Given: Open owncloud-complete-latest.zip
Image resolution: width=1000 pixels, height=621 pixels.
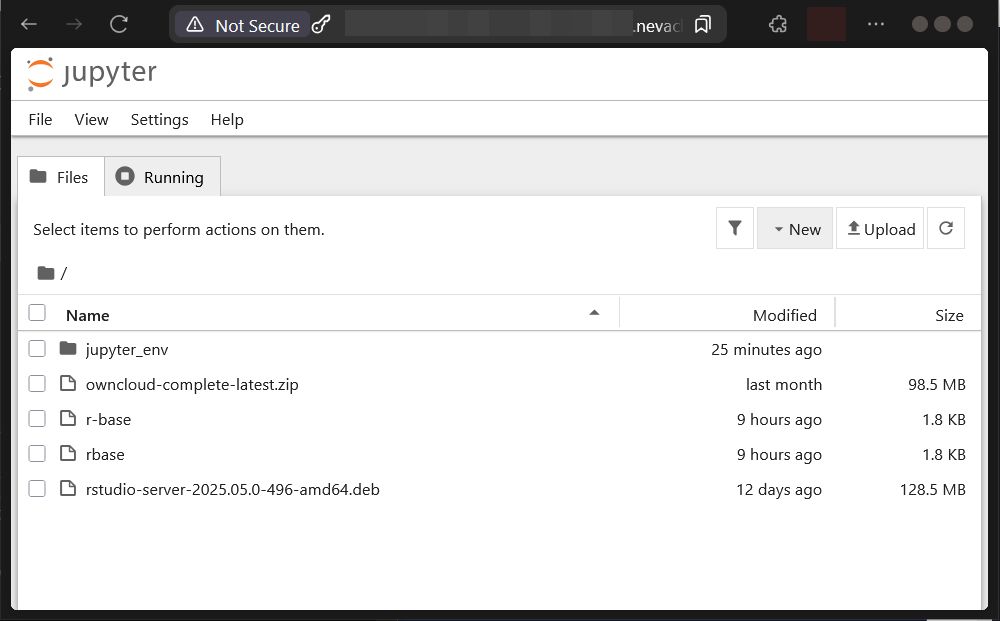Looking at the screenshot, I should tap(192, 384).
